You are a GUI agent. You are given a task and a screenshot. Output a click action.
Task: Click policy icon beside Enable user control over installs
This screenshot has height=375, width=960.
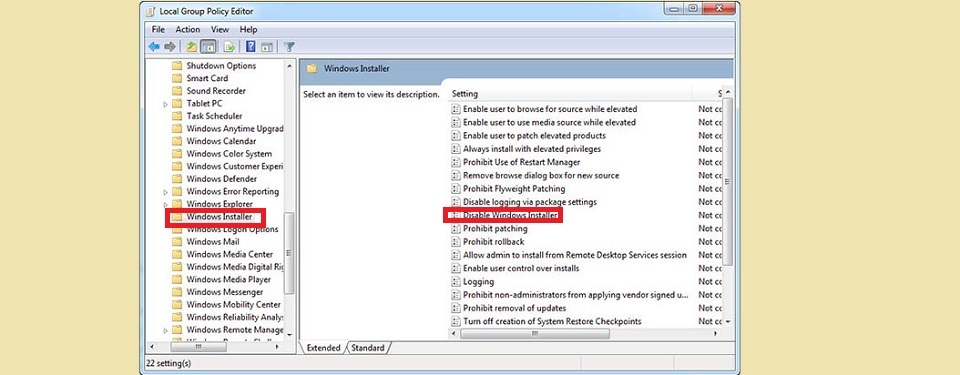455,268
